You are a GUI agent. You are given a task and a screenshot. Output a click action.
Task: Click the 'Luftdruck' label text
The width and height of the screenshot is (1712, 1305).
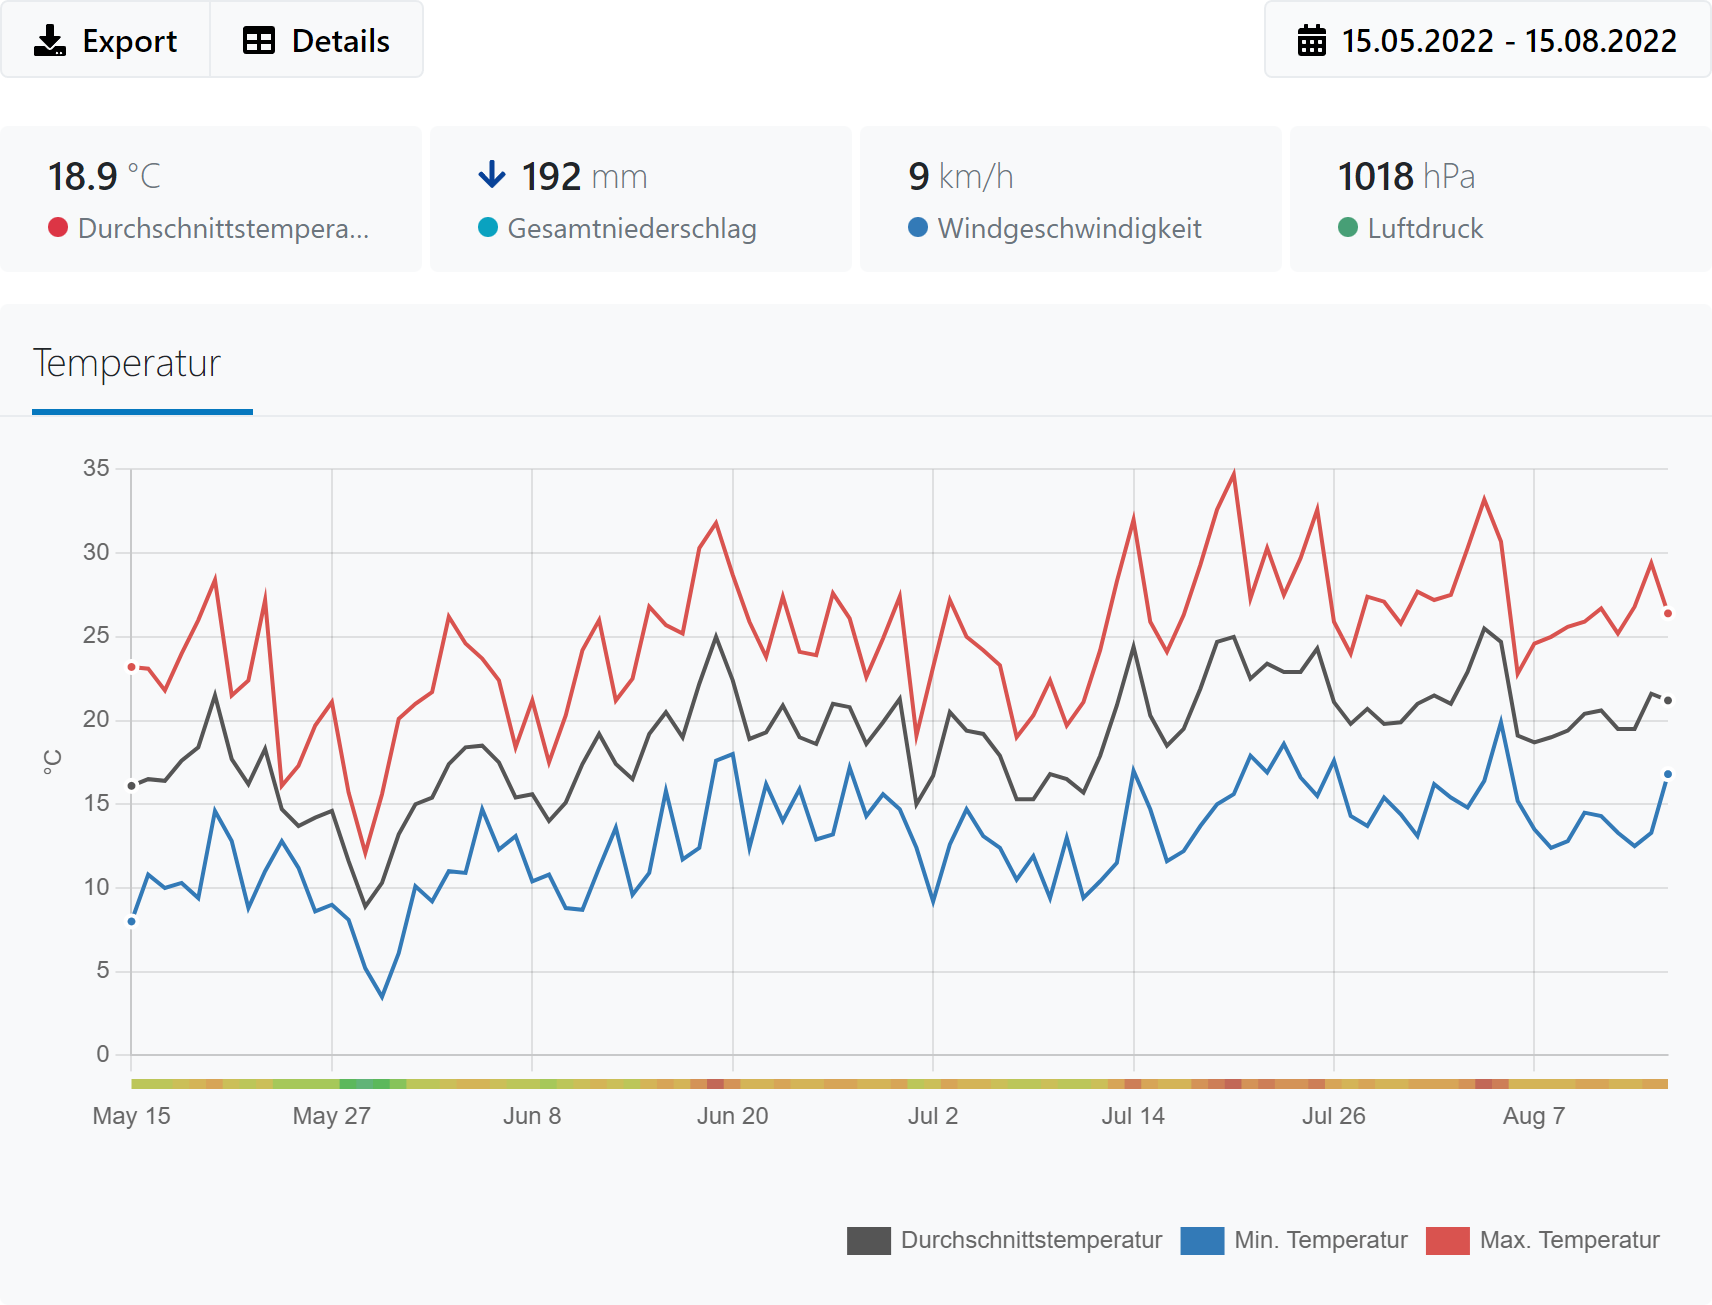coord(1425,229)
